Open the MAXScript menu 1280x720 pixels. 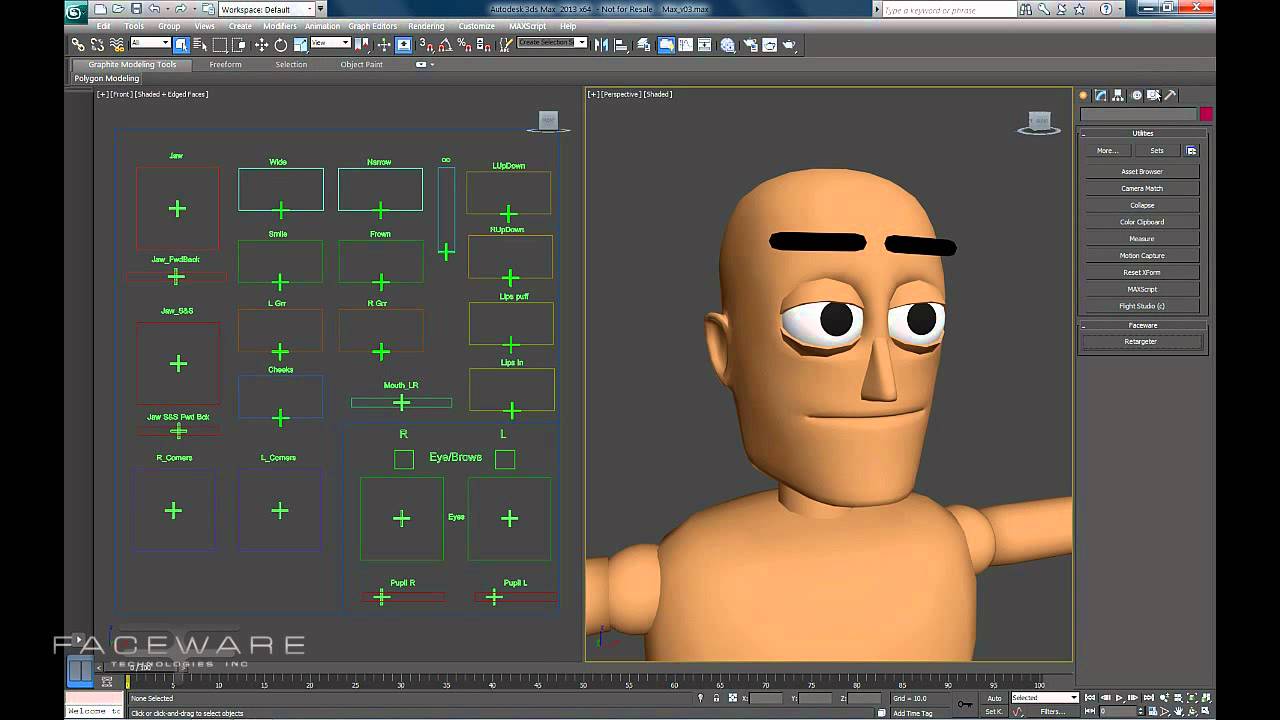[527, 26]
